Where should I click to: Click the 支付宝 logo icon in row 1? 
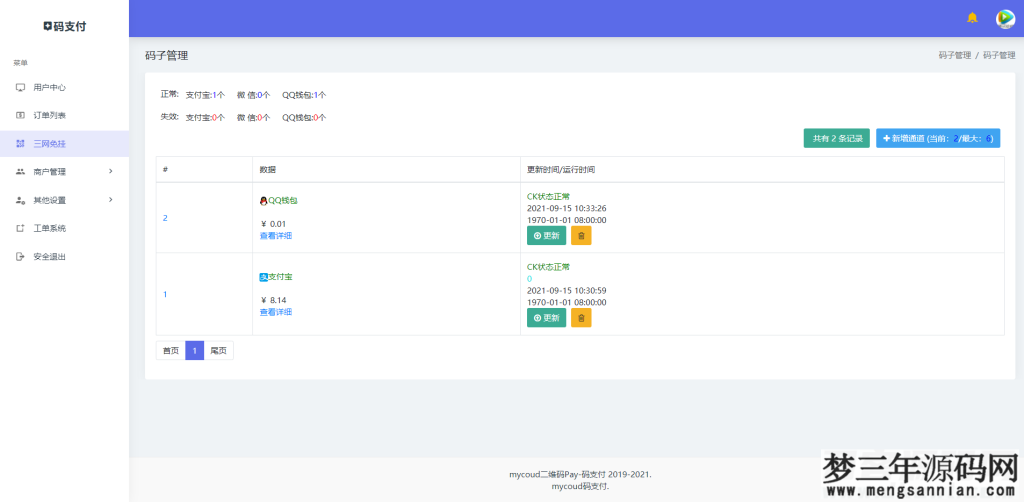point(264,276)
